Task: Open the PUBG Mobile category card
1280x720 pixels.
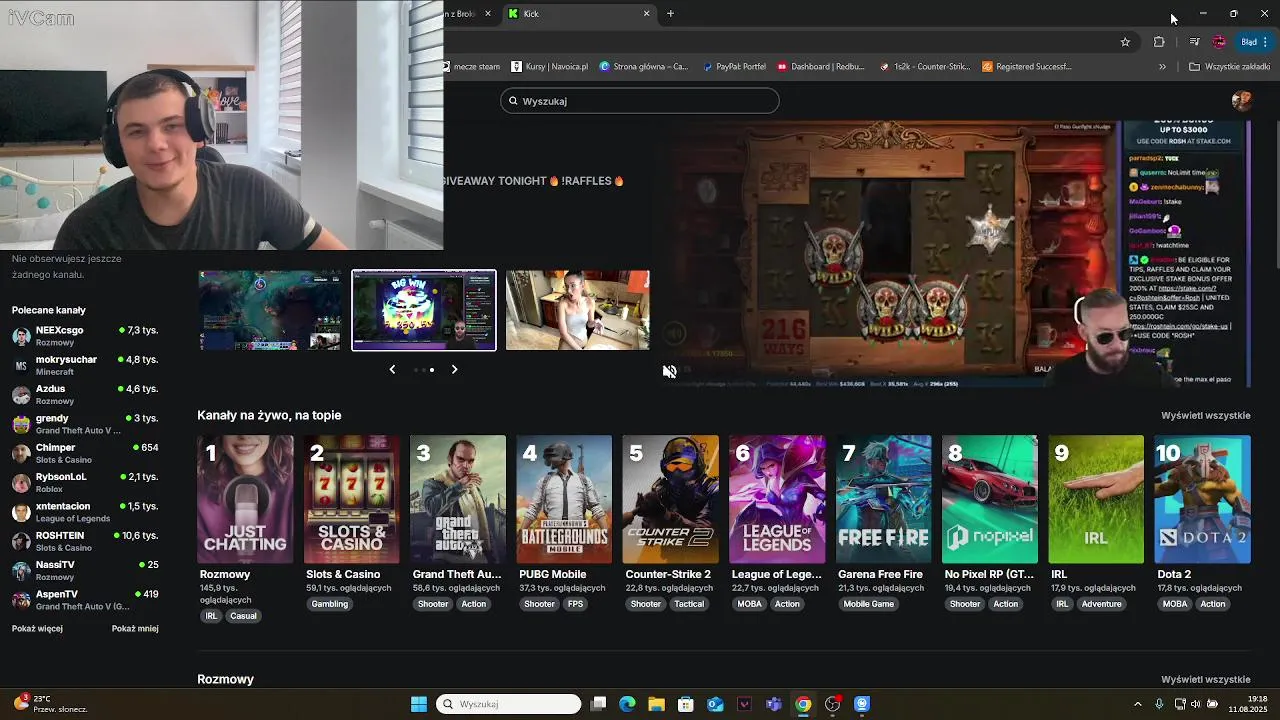Action: (x=564, y=499)
